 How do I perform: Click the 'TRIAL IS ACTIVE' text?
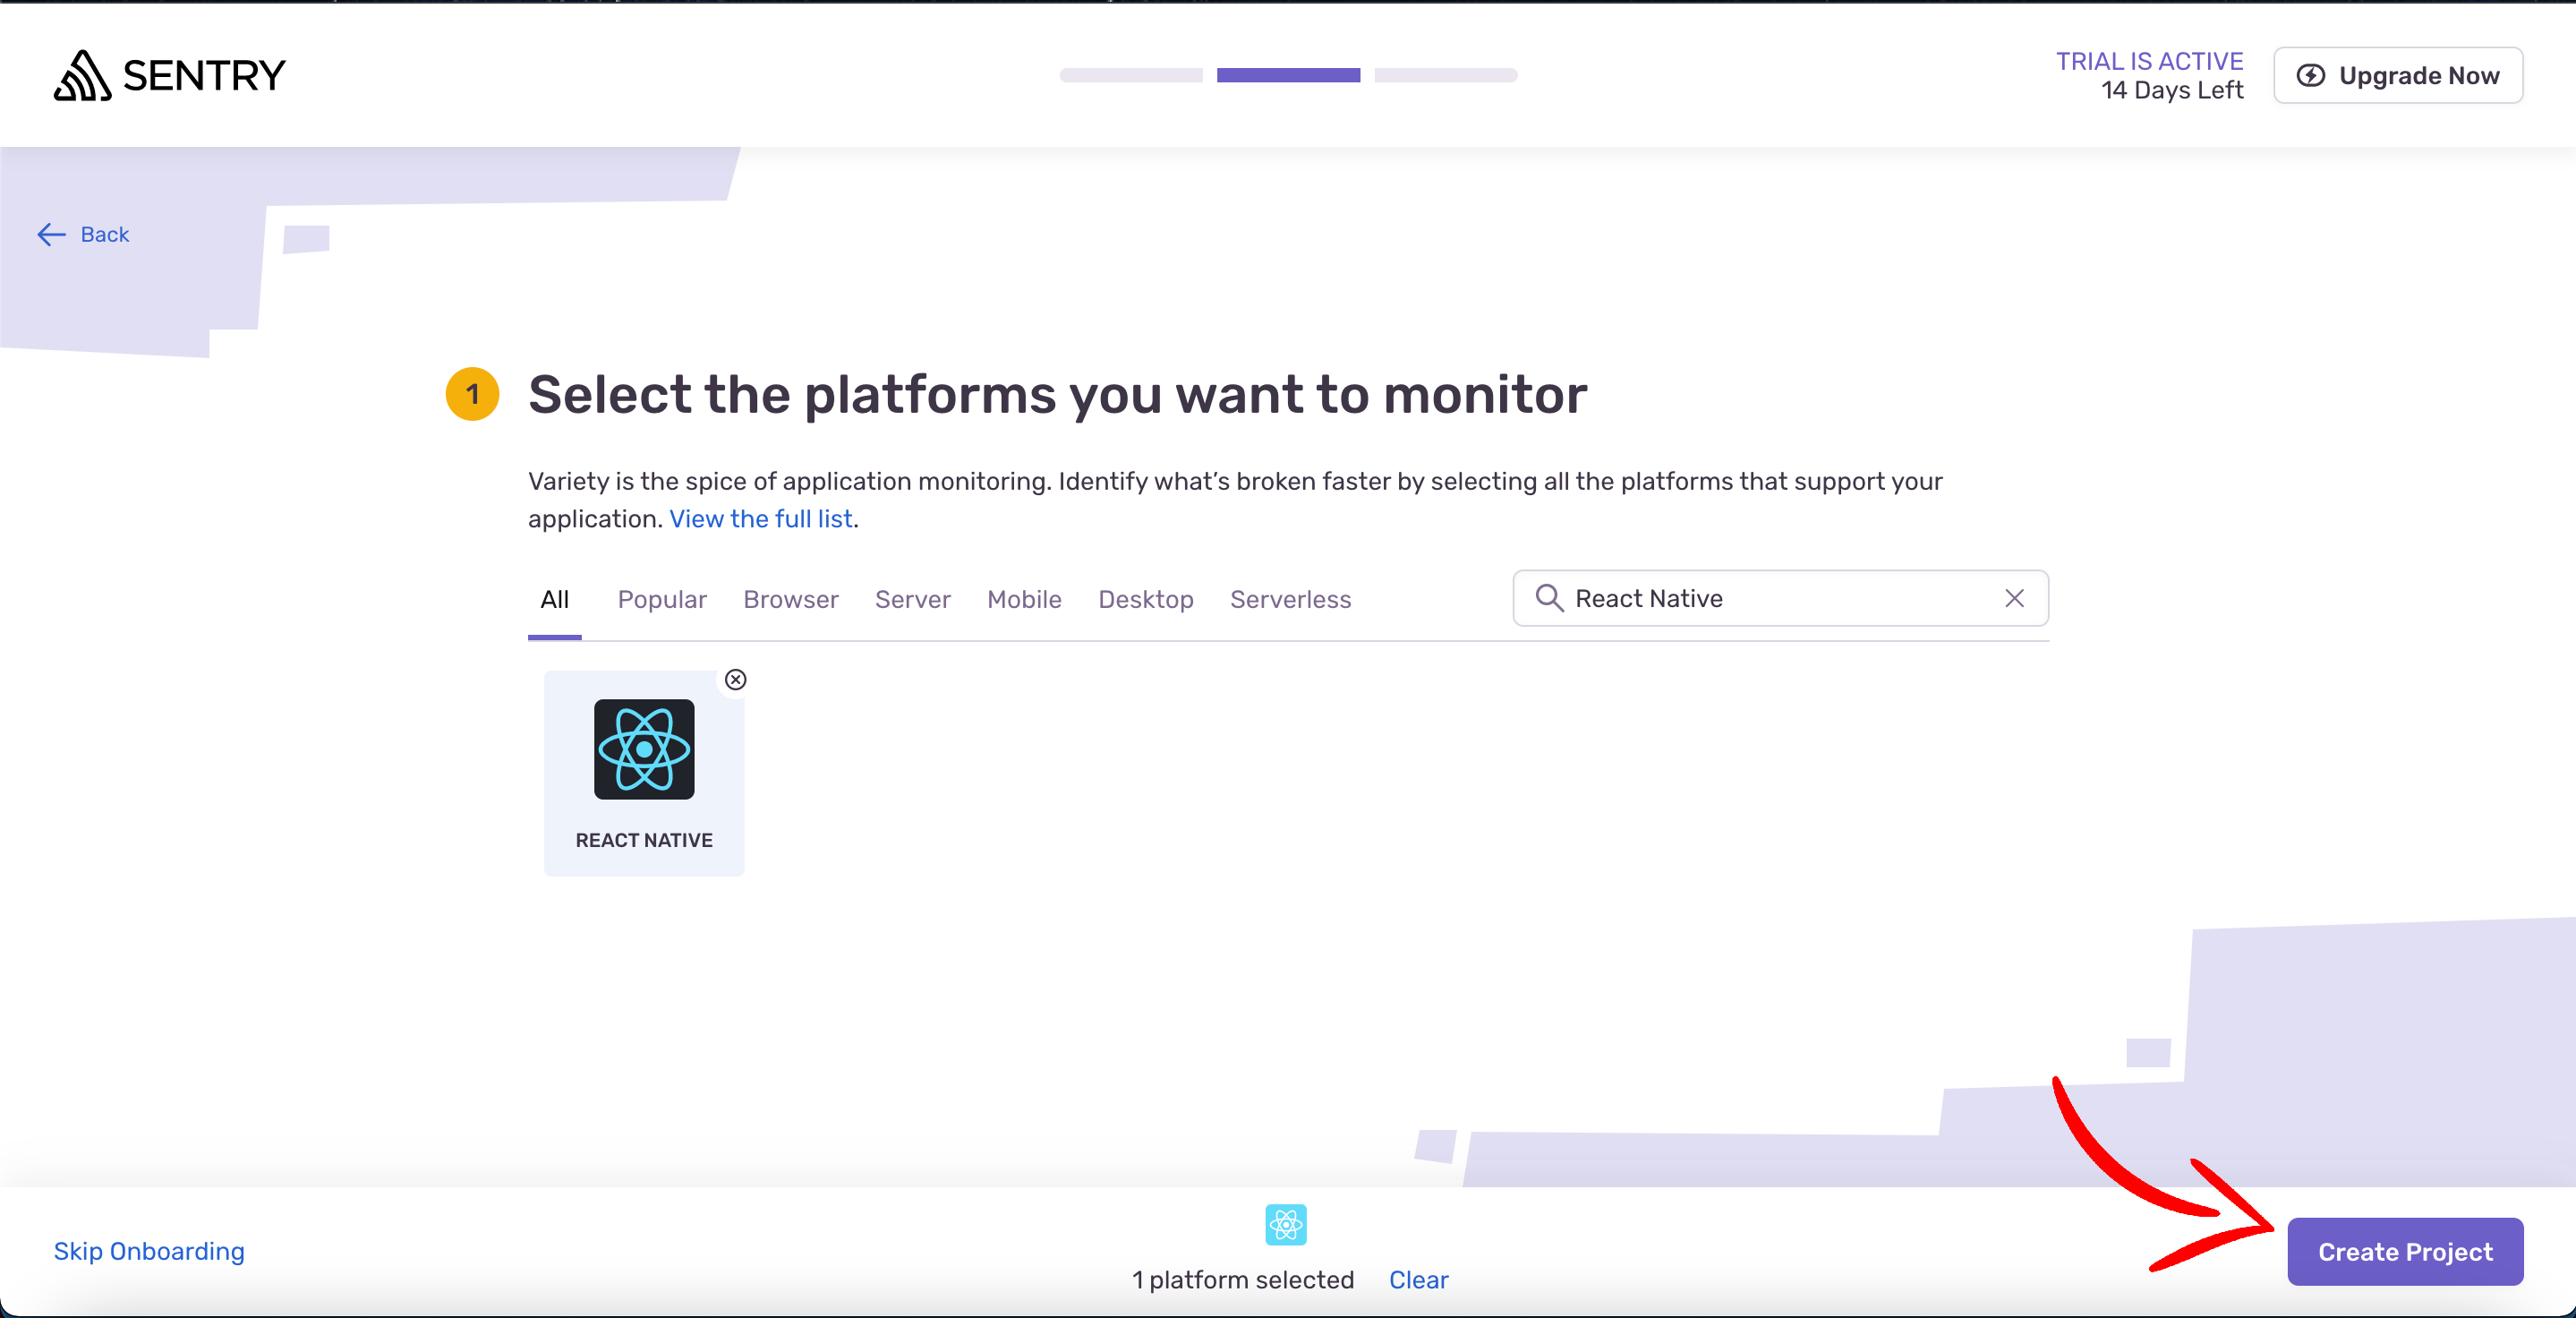(2149, 61)
